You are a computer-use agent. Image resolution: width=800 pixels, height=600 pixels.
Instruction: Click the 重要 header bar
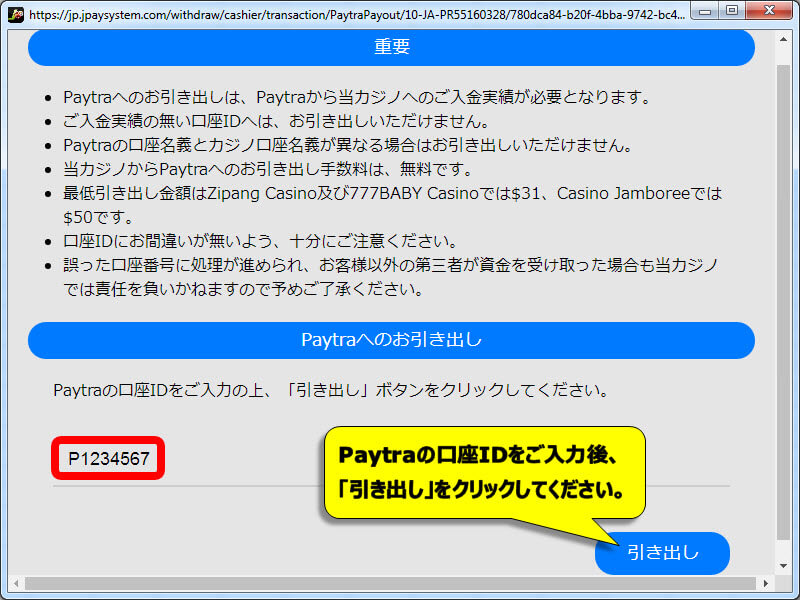pyautogui.click(x=391, y=47)
